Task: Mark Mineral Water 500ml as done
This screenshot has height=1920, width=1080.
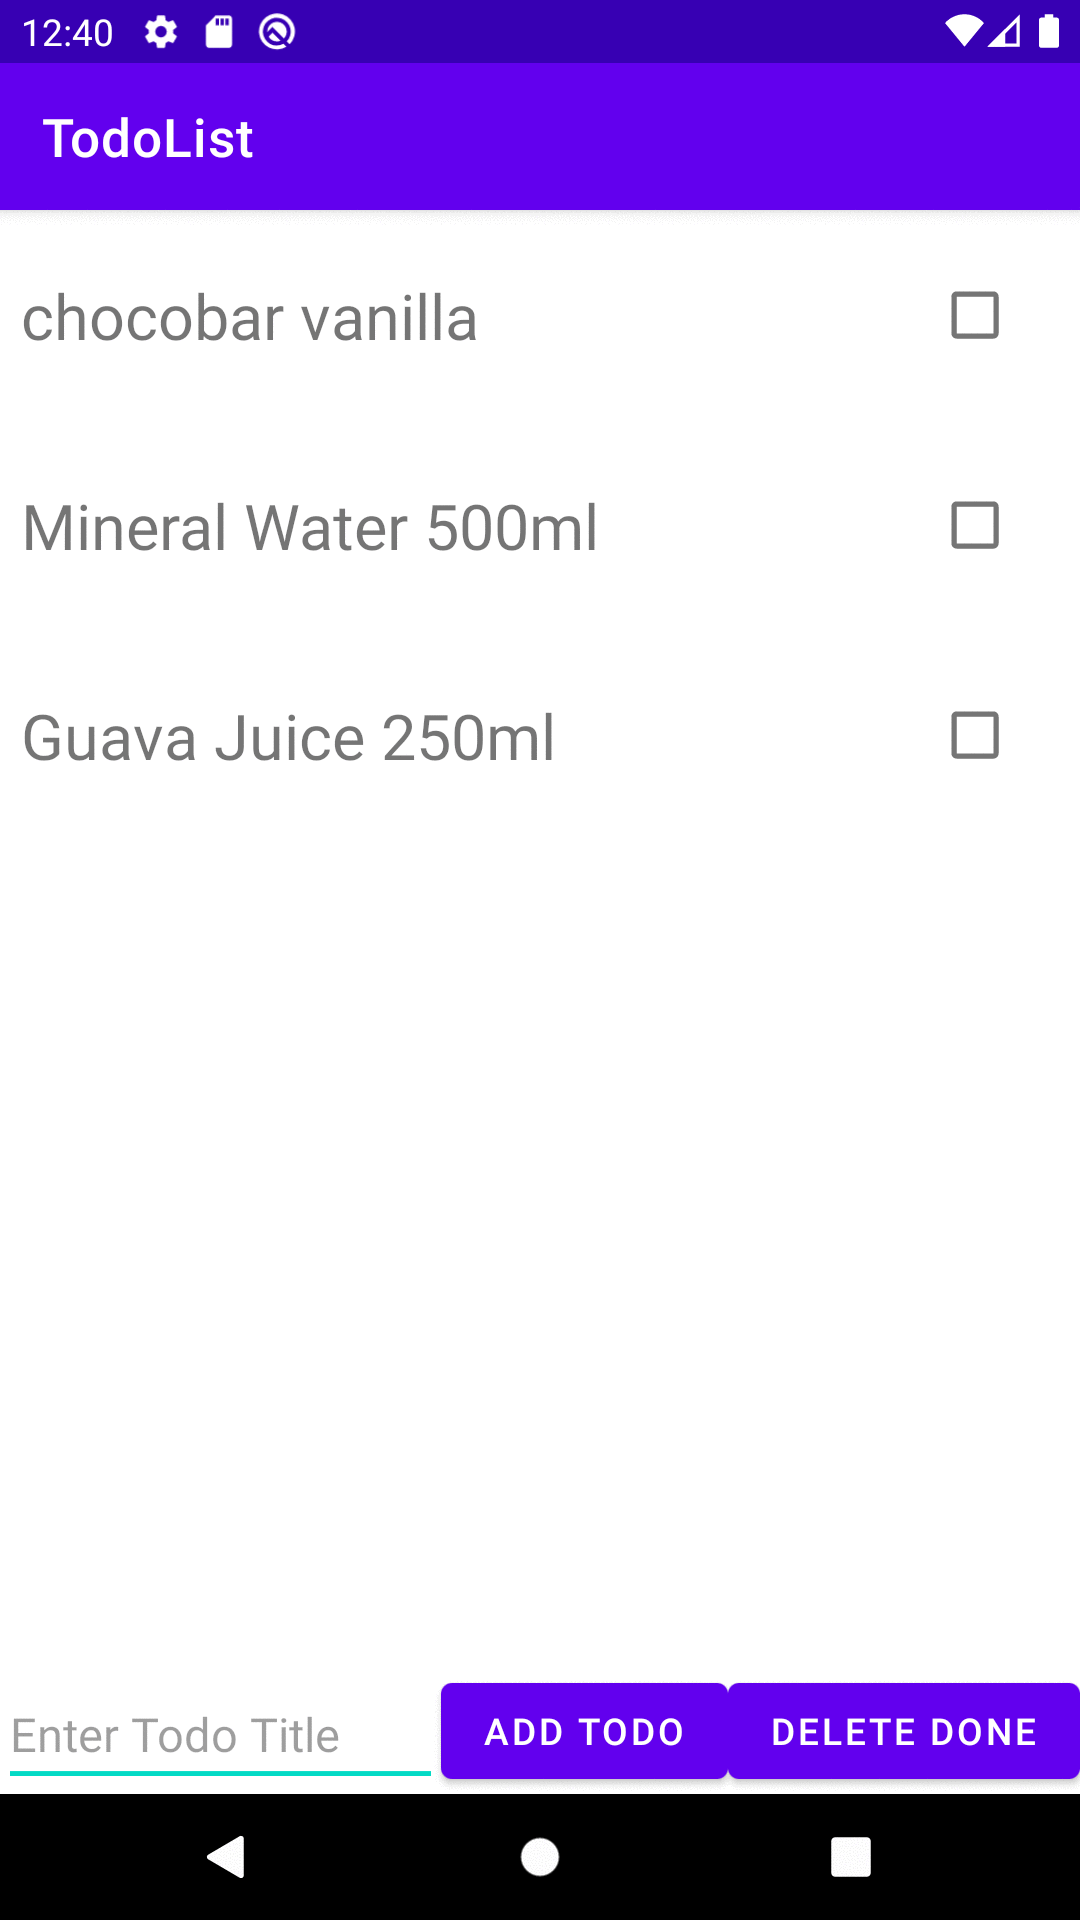Action: 975,526
